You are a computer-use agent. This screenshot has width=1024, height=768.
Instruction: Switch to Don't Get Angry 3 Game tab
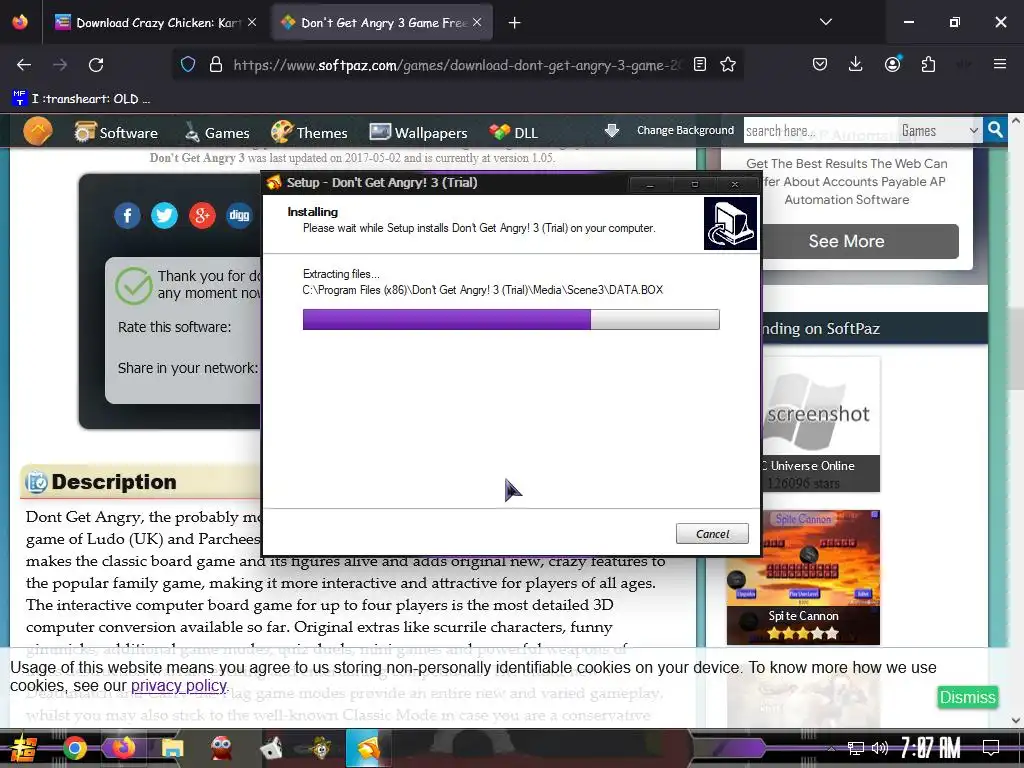tap(381, 23)
